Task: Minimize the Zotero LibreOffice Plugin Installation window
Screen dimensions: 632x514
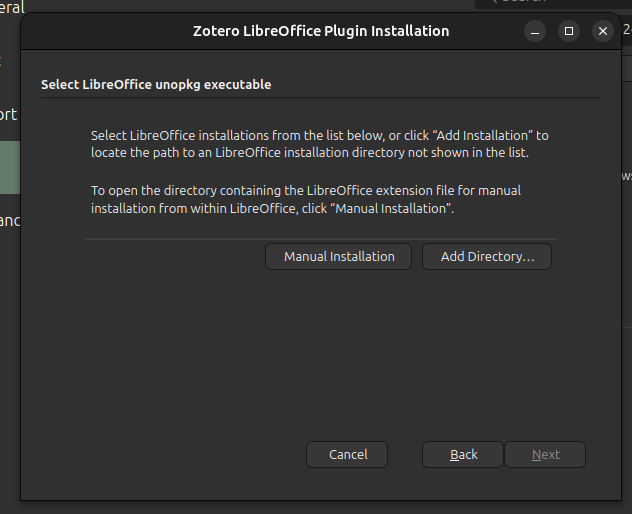Action: [x=535, y=31]
